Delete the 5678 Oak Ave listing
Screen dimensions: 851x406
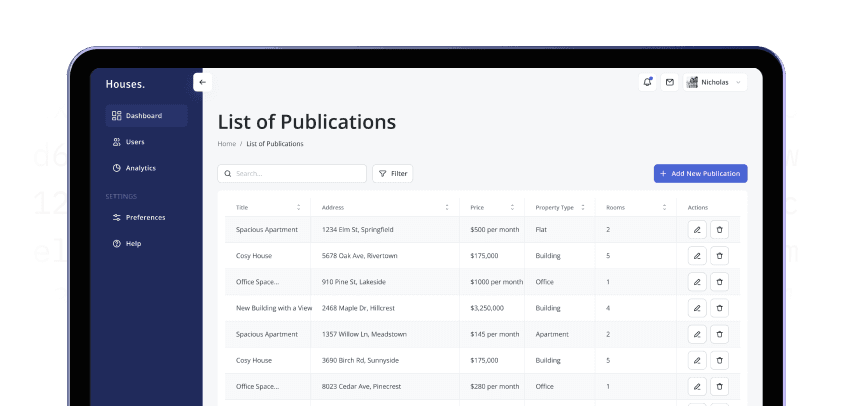click(720, 256)
